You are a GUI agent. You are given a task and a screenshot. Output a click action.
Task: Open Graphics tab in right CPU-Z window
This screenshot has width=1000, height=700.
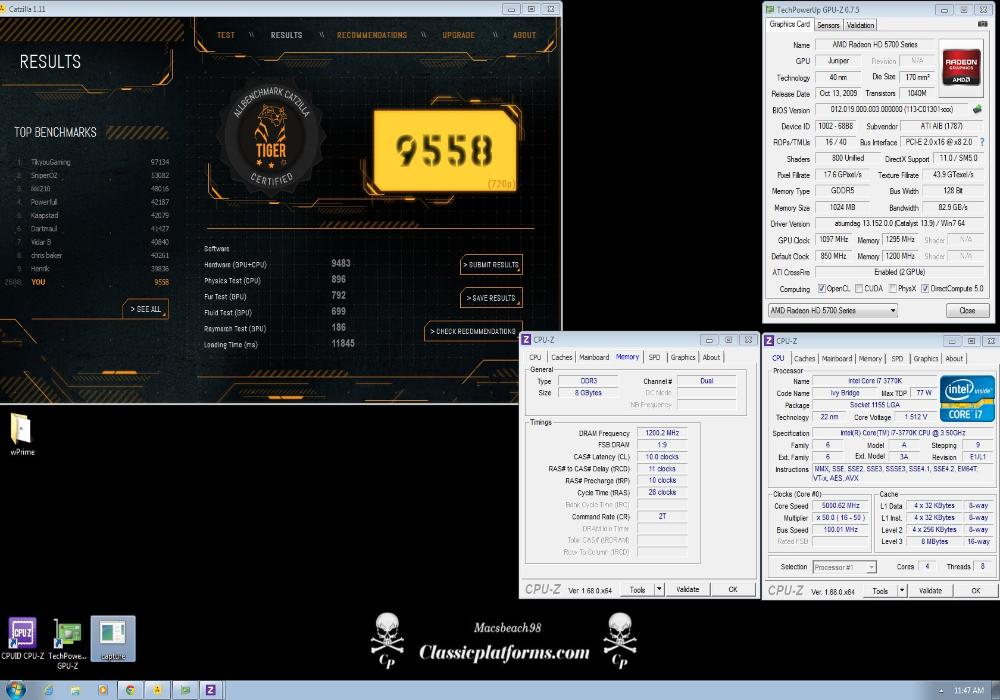[925, 359]
